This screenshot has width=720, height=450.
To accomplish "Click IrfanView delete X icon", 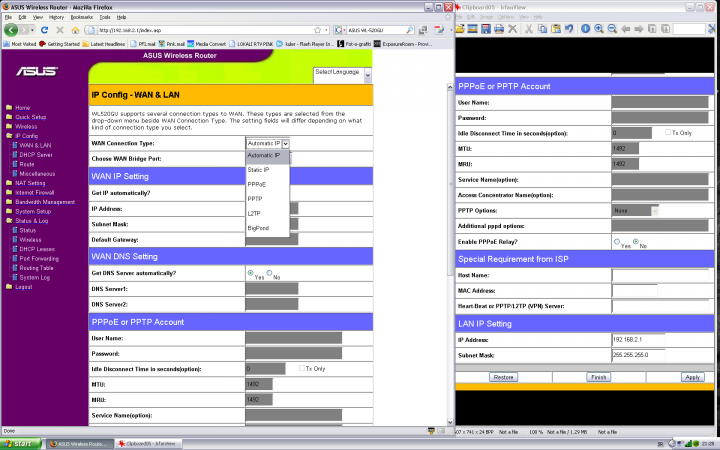I will pos(512,29).
